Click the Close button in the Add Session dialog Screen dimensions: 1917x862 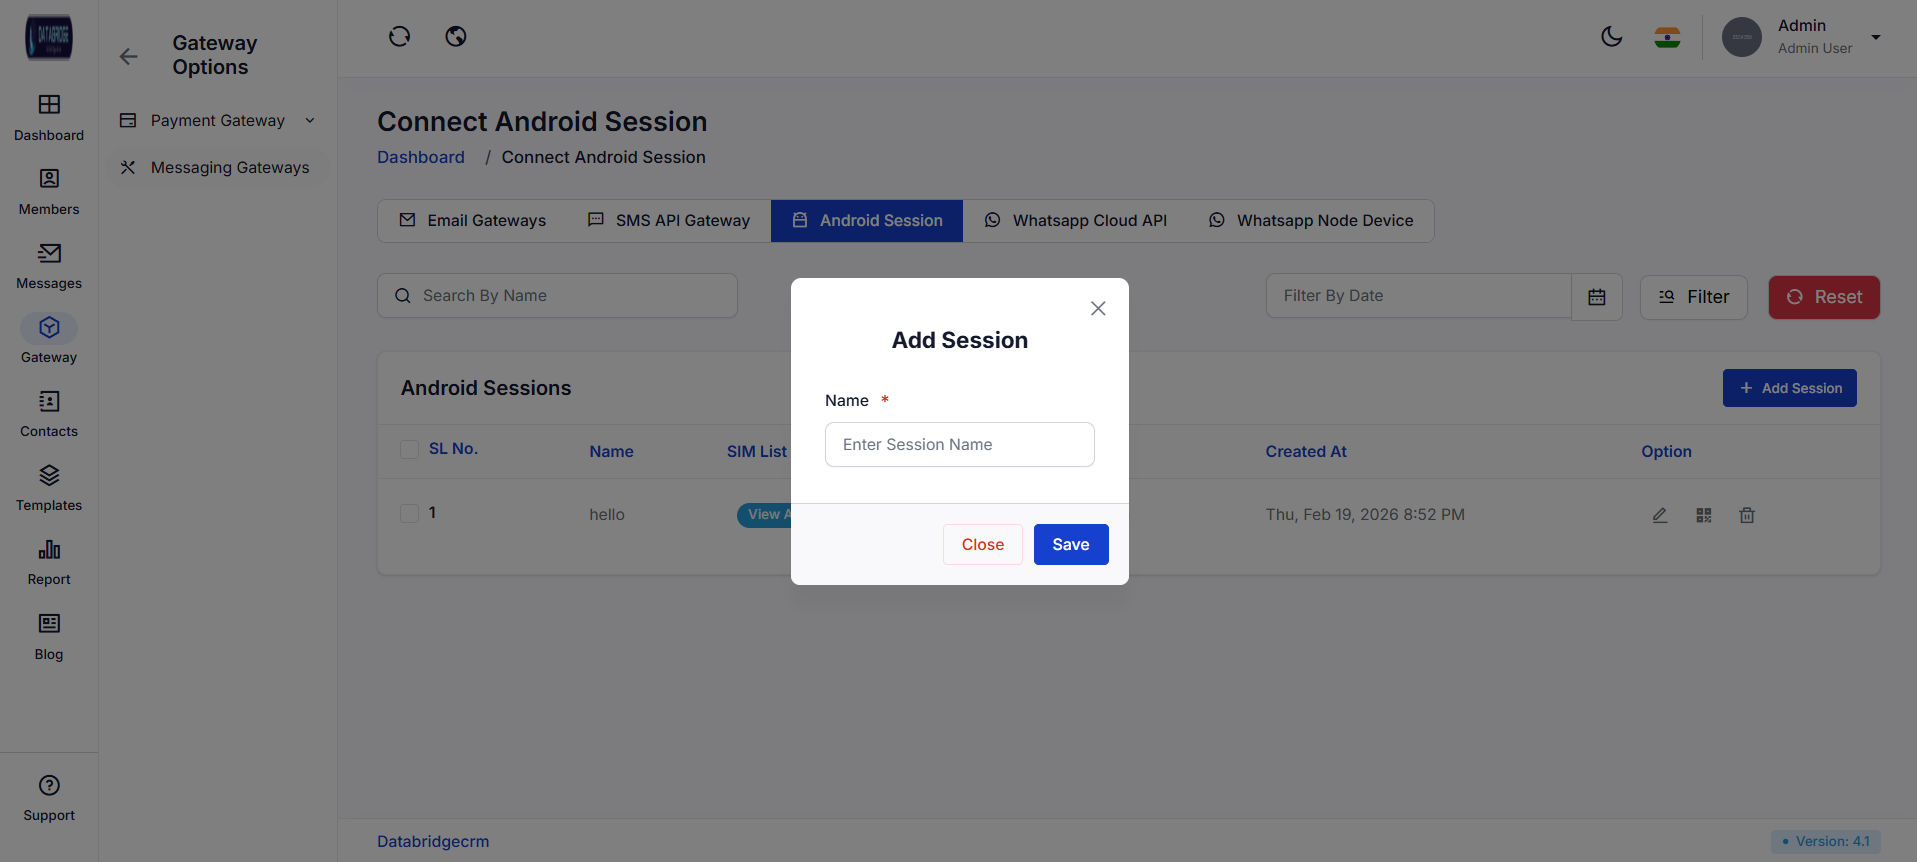982,545
